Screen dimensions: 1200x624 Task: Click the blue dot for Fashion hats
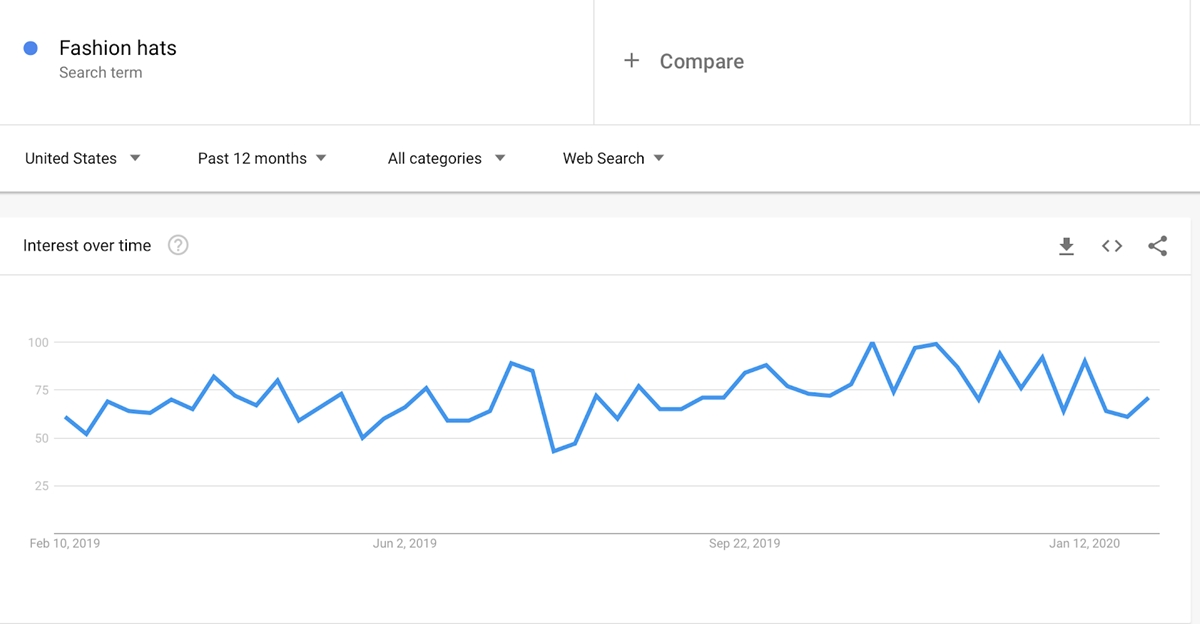[30, 48]
